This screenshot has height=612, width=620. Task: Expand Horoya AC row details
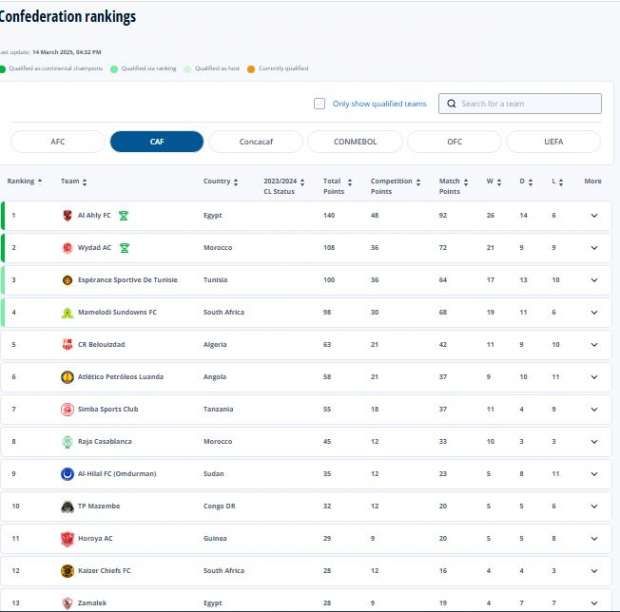[594, 539]
